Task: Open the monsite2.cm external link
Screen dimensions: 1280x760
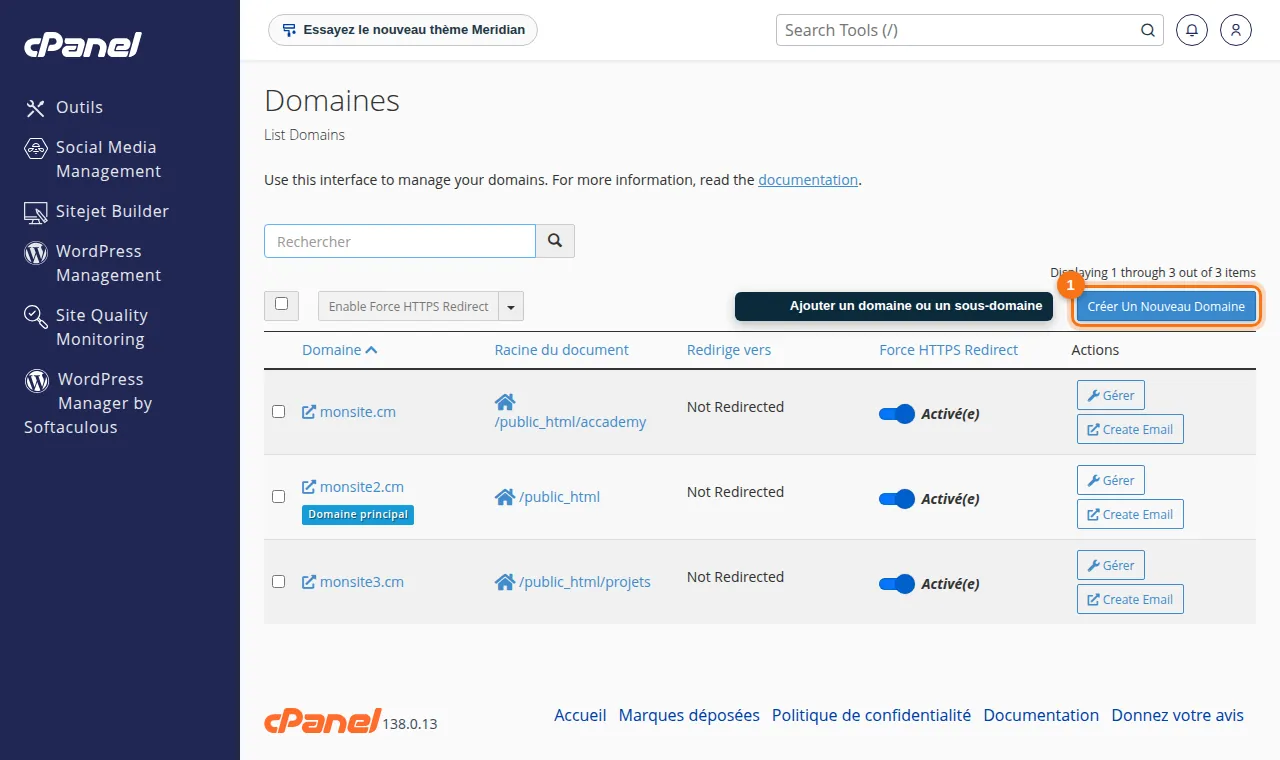Action: [x=353, y=487]
